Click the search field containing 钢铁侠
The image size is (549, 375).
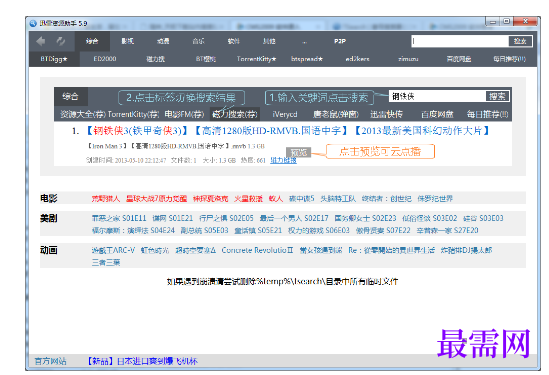pyautogui.click(x=437, y=96)
